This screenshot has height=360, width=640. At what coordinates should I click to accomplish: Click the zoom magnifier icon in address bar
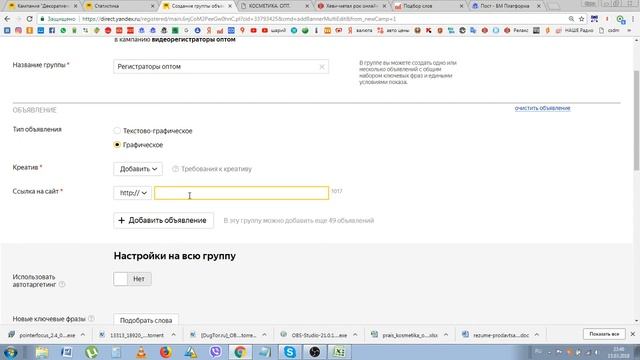pyautogui.click(x=571, y=19)
